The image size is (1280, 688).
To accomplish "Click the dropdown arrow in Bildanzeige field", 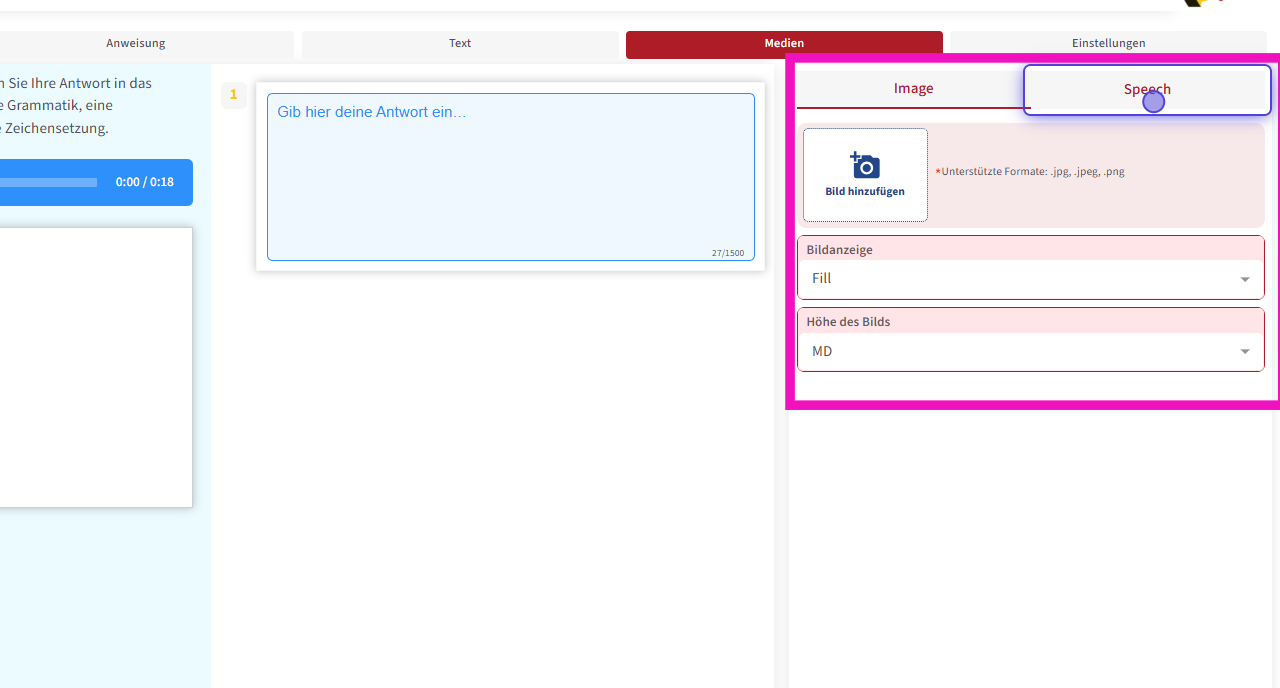I will [1245, 280].
